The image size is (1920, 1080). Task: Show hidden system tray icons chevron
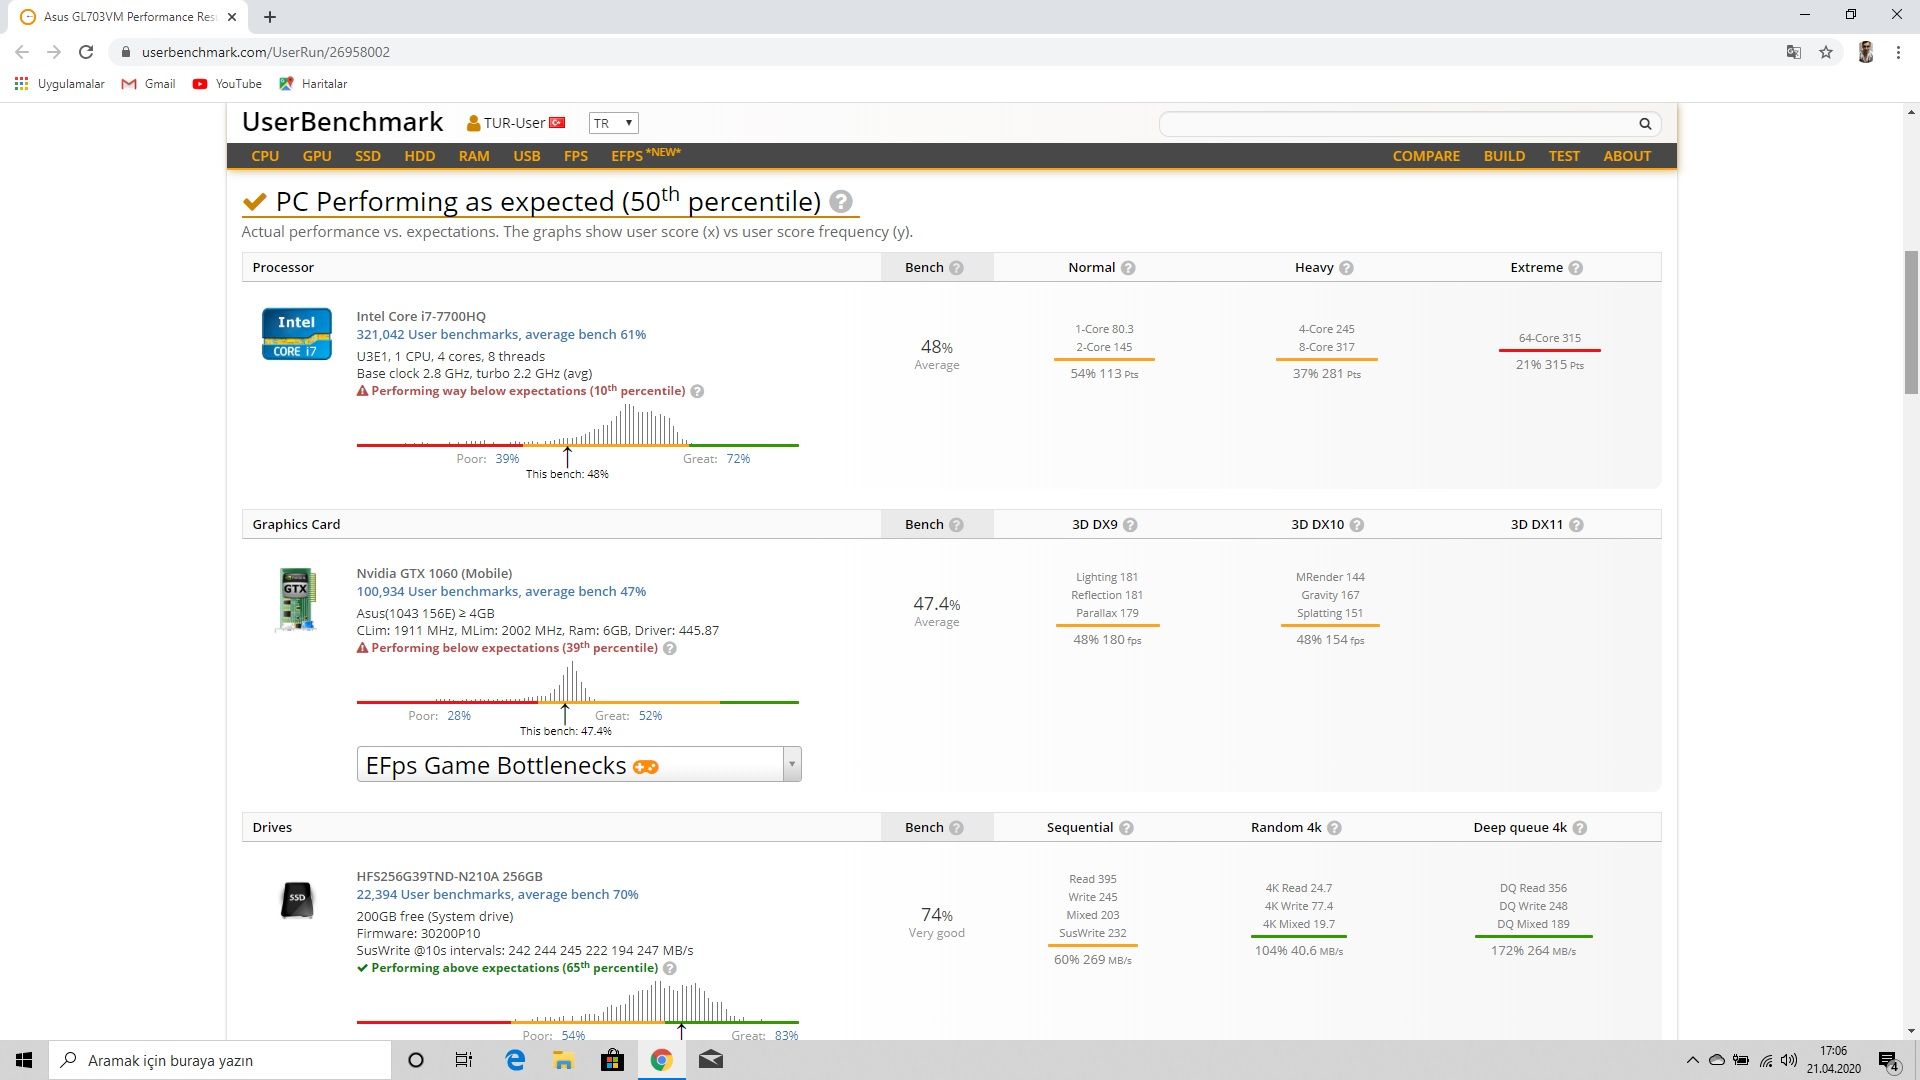(1692, 1060)
